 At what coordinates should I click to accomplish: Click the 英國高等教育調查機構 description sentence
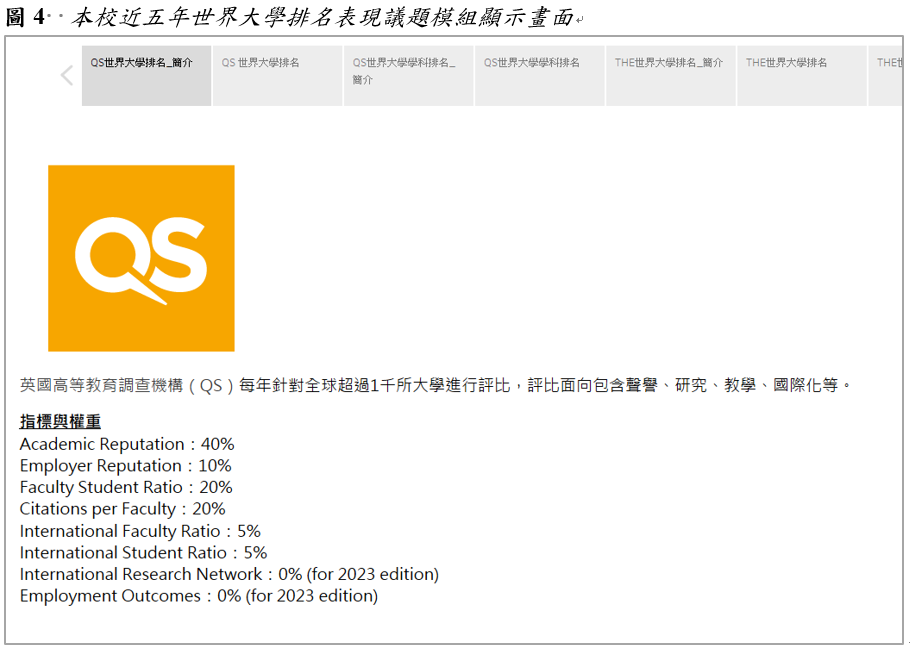pyautogui.click(x=436, y=385)
